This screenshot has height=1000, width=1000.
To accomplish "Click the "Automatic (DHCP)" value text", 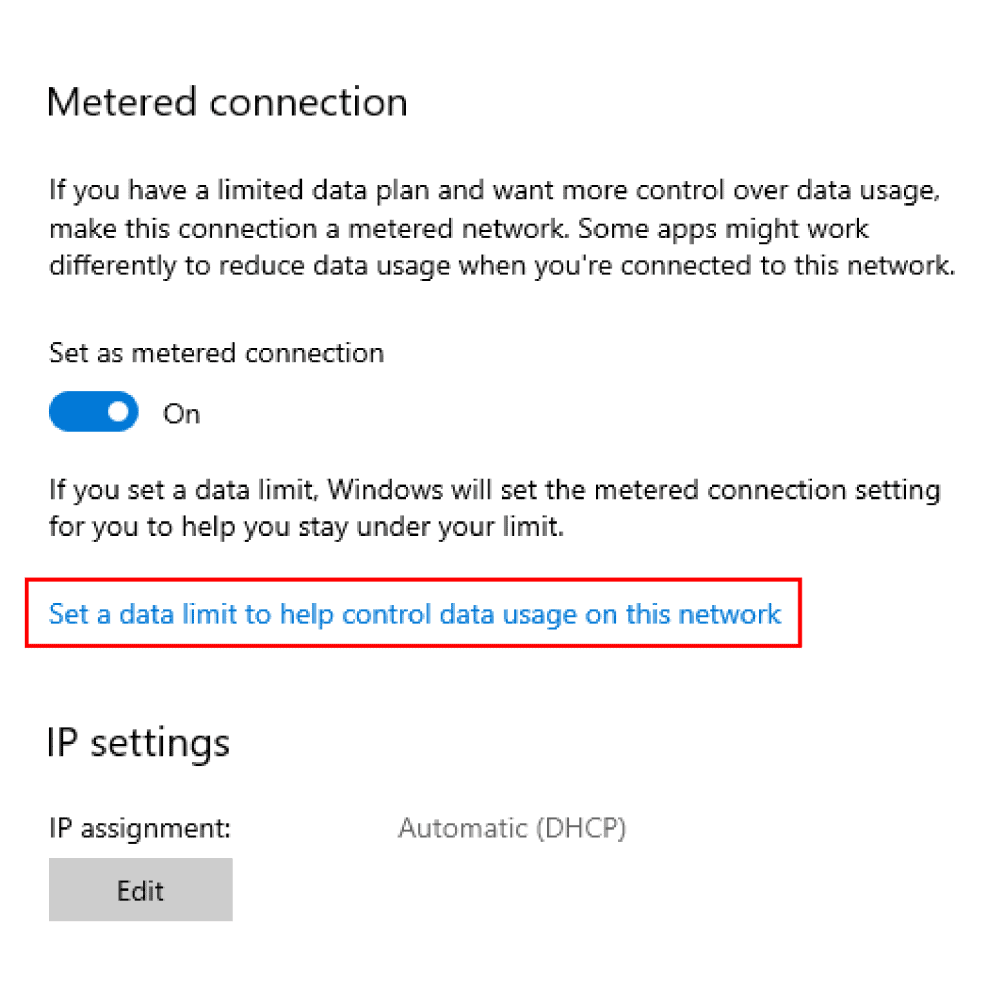I will point(513,828).
